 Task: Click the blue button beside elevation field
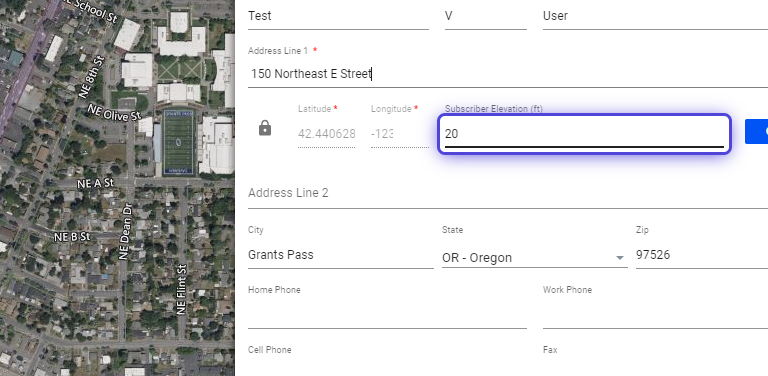point(756,132)
